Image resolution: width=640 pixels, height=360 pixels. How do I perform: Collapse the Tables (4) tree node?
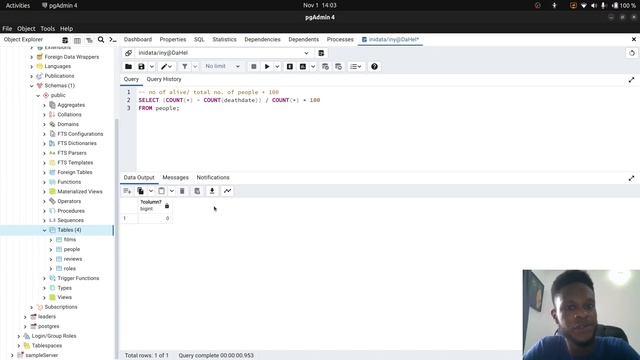click(x=44, y=230)
